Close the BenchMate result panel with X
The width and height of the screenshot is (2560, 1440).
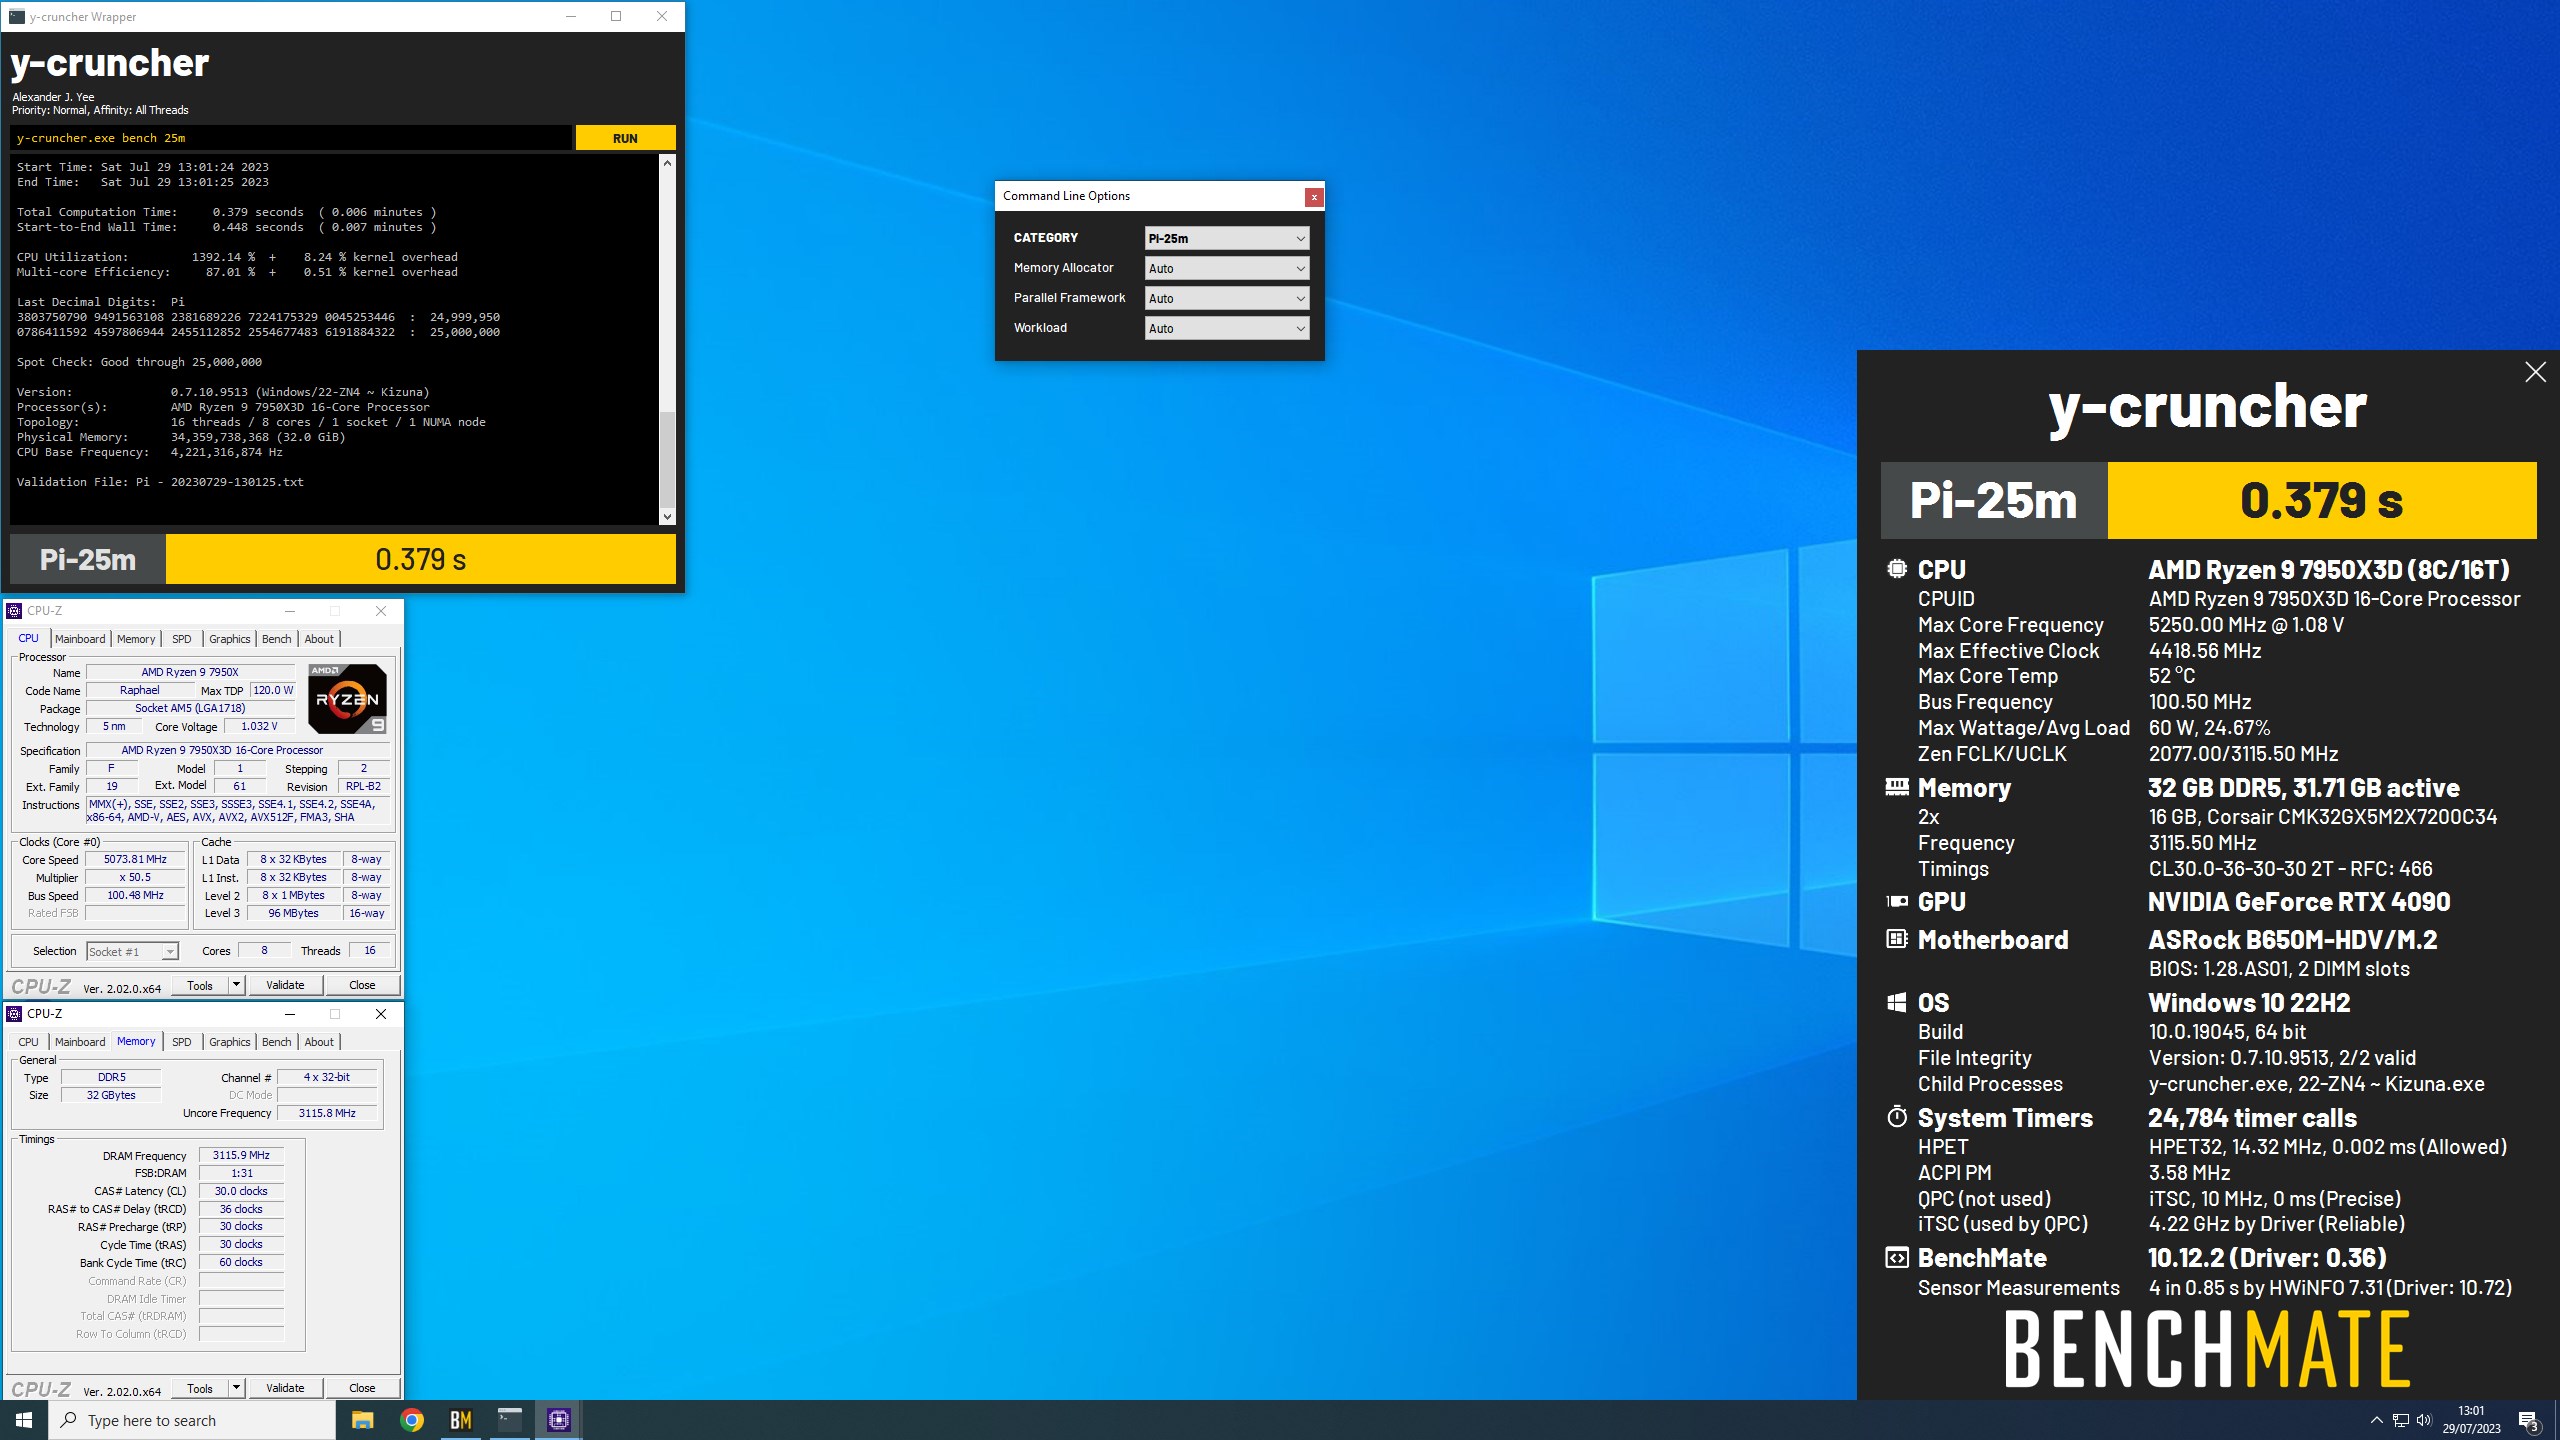pos(2535,372)
